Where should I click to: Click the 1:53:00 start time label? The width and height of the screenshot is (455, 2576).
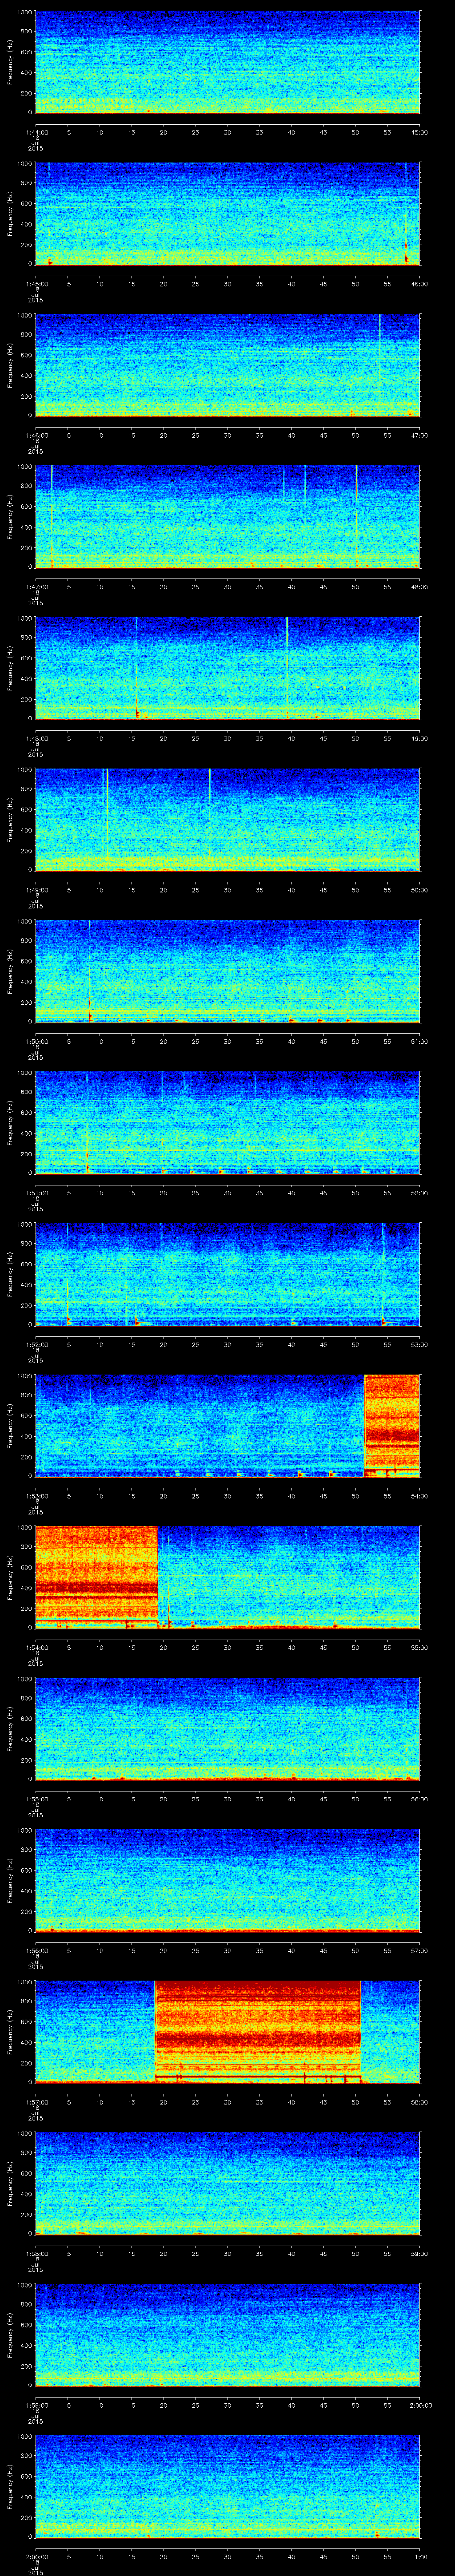[37, 1496]
